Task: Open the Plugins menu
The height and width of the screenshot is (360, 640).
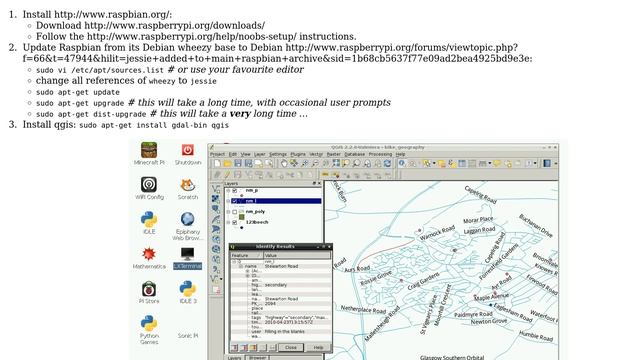Action: (298, 154)
